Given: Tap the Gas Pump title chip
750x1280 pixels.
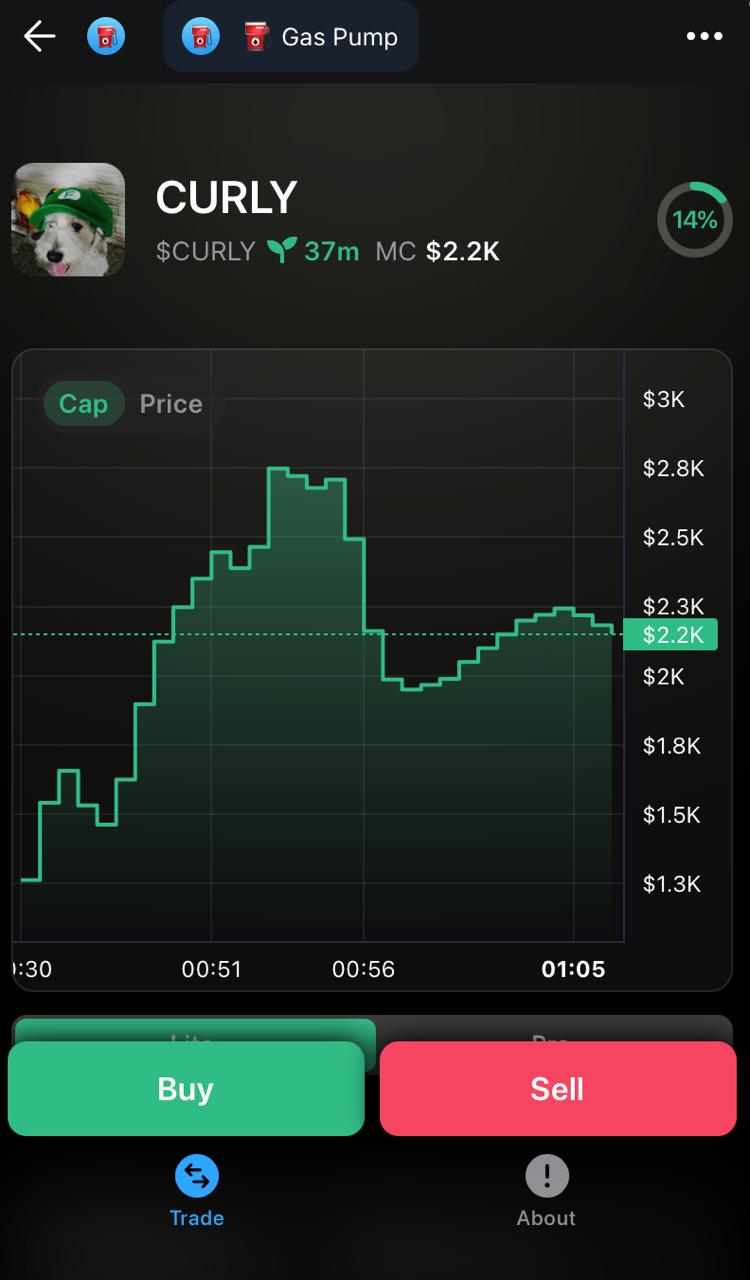Looking at the screenshot, I should point(291,37).
